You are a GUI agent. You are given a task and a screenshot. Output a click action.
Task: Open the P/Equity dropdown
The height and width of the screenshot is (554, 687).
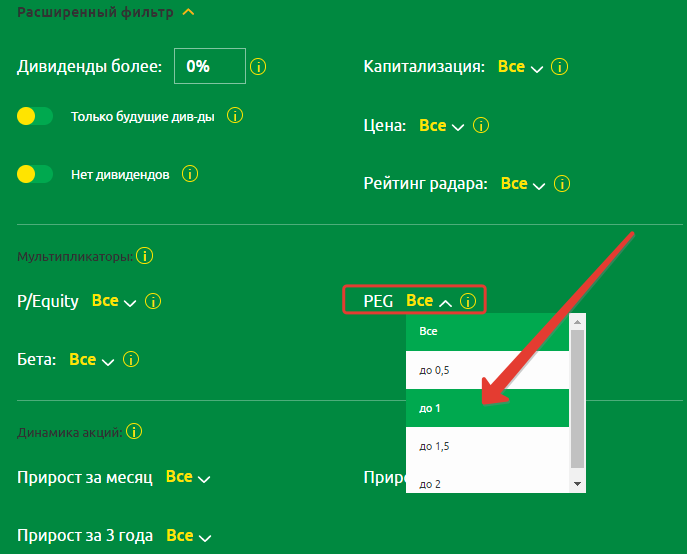point(113,301)
